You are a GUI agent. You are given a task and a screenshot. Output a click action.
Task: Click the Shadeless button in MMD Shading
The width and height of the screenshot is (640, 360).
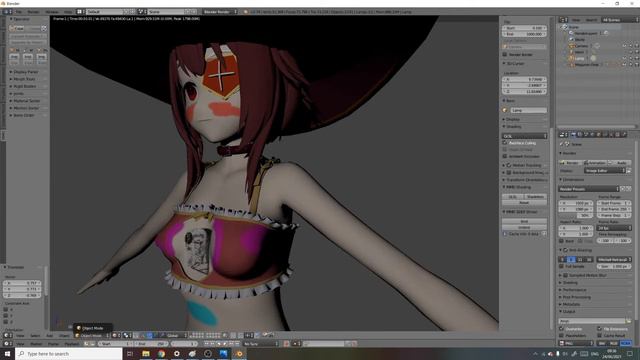535,197
